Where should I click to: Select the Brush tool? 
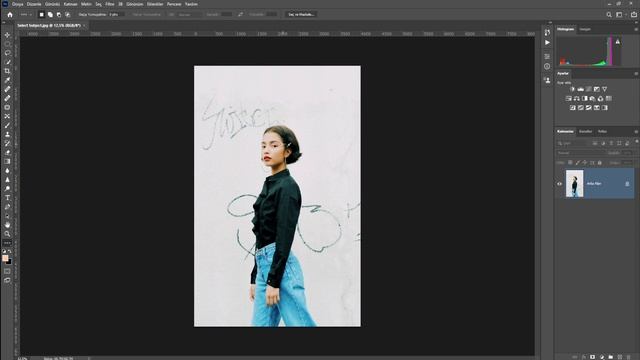coord(7,125)
